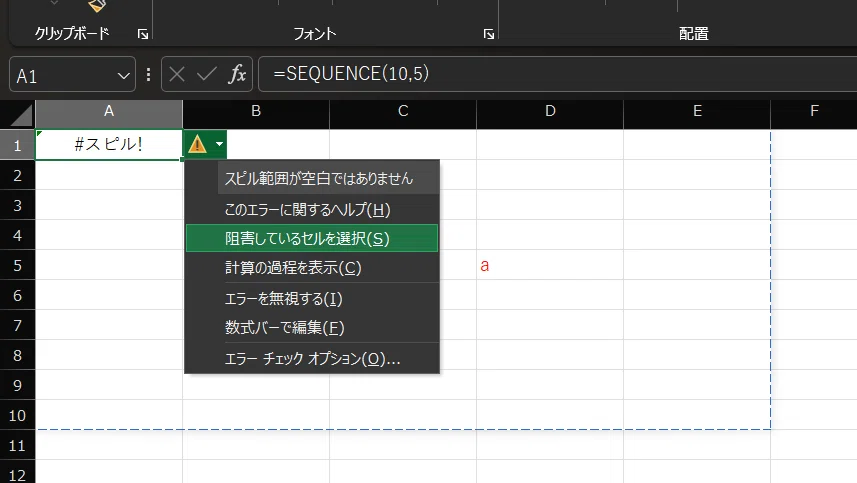
Task: Choose Select Obstructing Cells menu item
Action: click(312, 238)
